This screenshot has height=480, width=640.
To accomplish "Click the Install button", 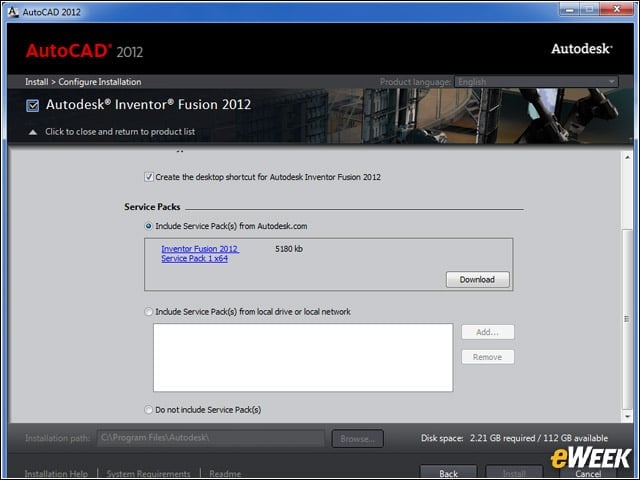I will [514, 473].
